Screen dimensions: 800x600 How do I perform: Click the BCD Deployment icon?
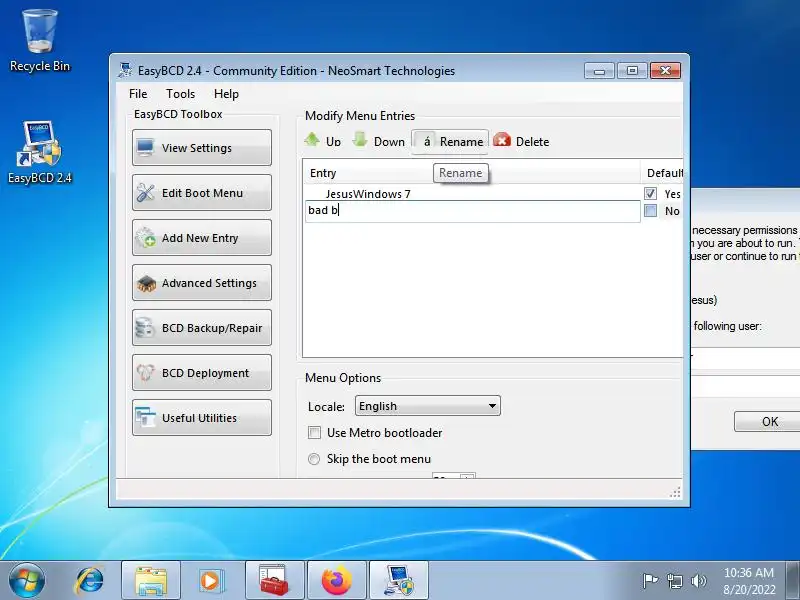(x=145, y=372)
